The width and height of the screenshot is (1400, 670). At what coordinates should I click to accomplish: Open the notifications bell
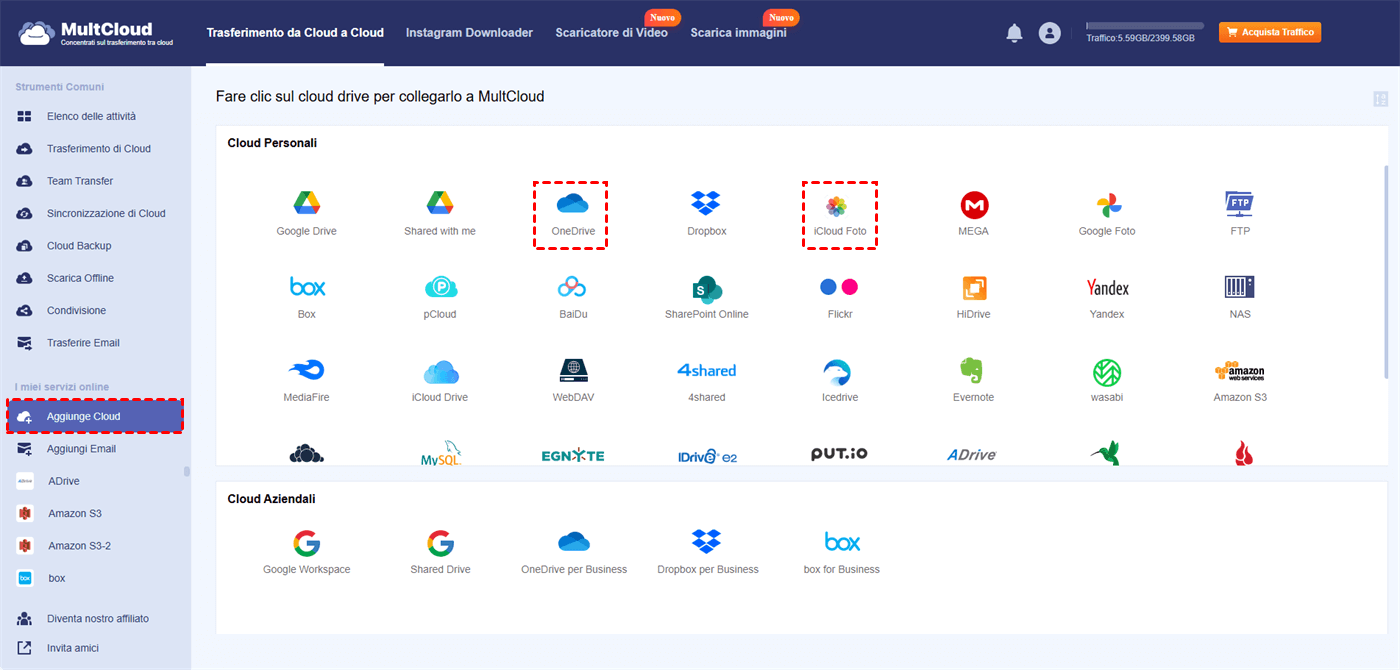tap(1014, 33)
